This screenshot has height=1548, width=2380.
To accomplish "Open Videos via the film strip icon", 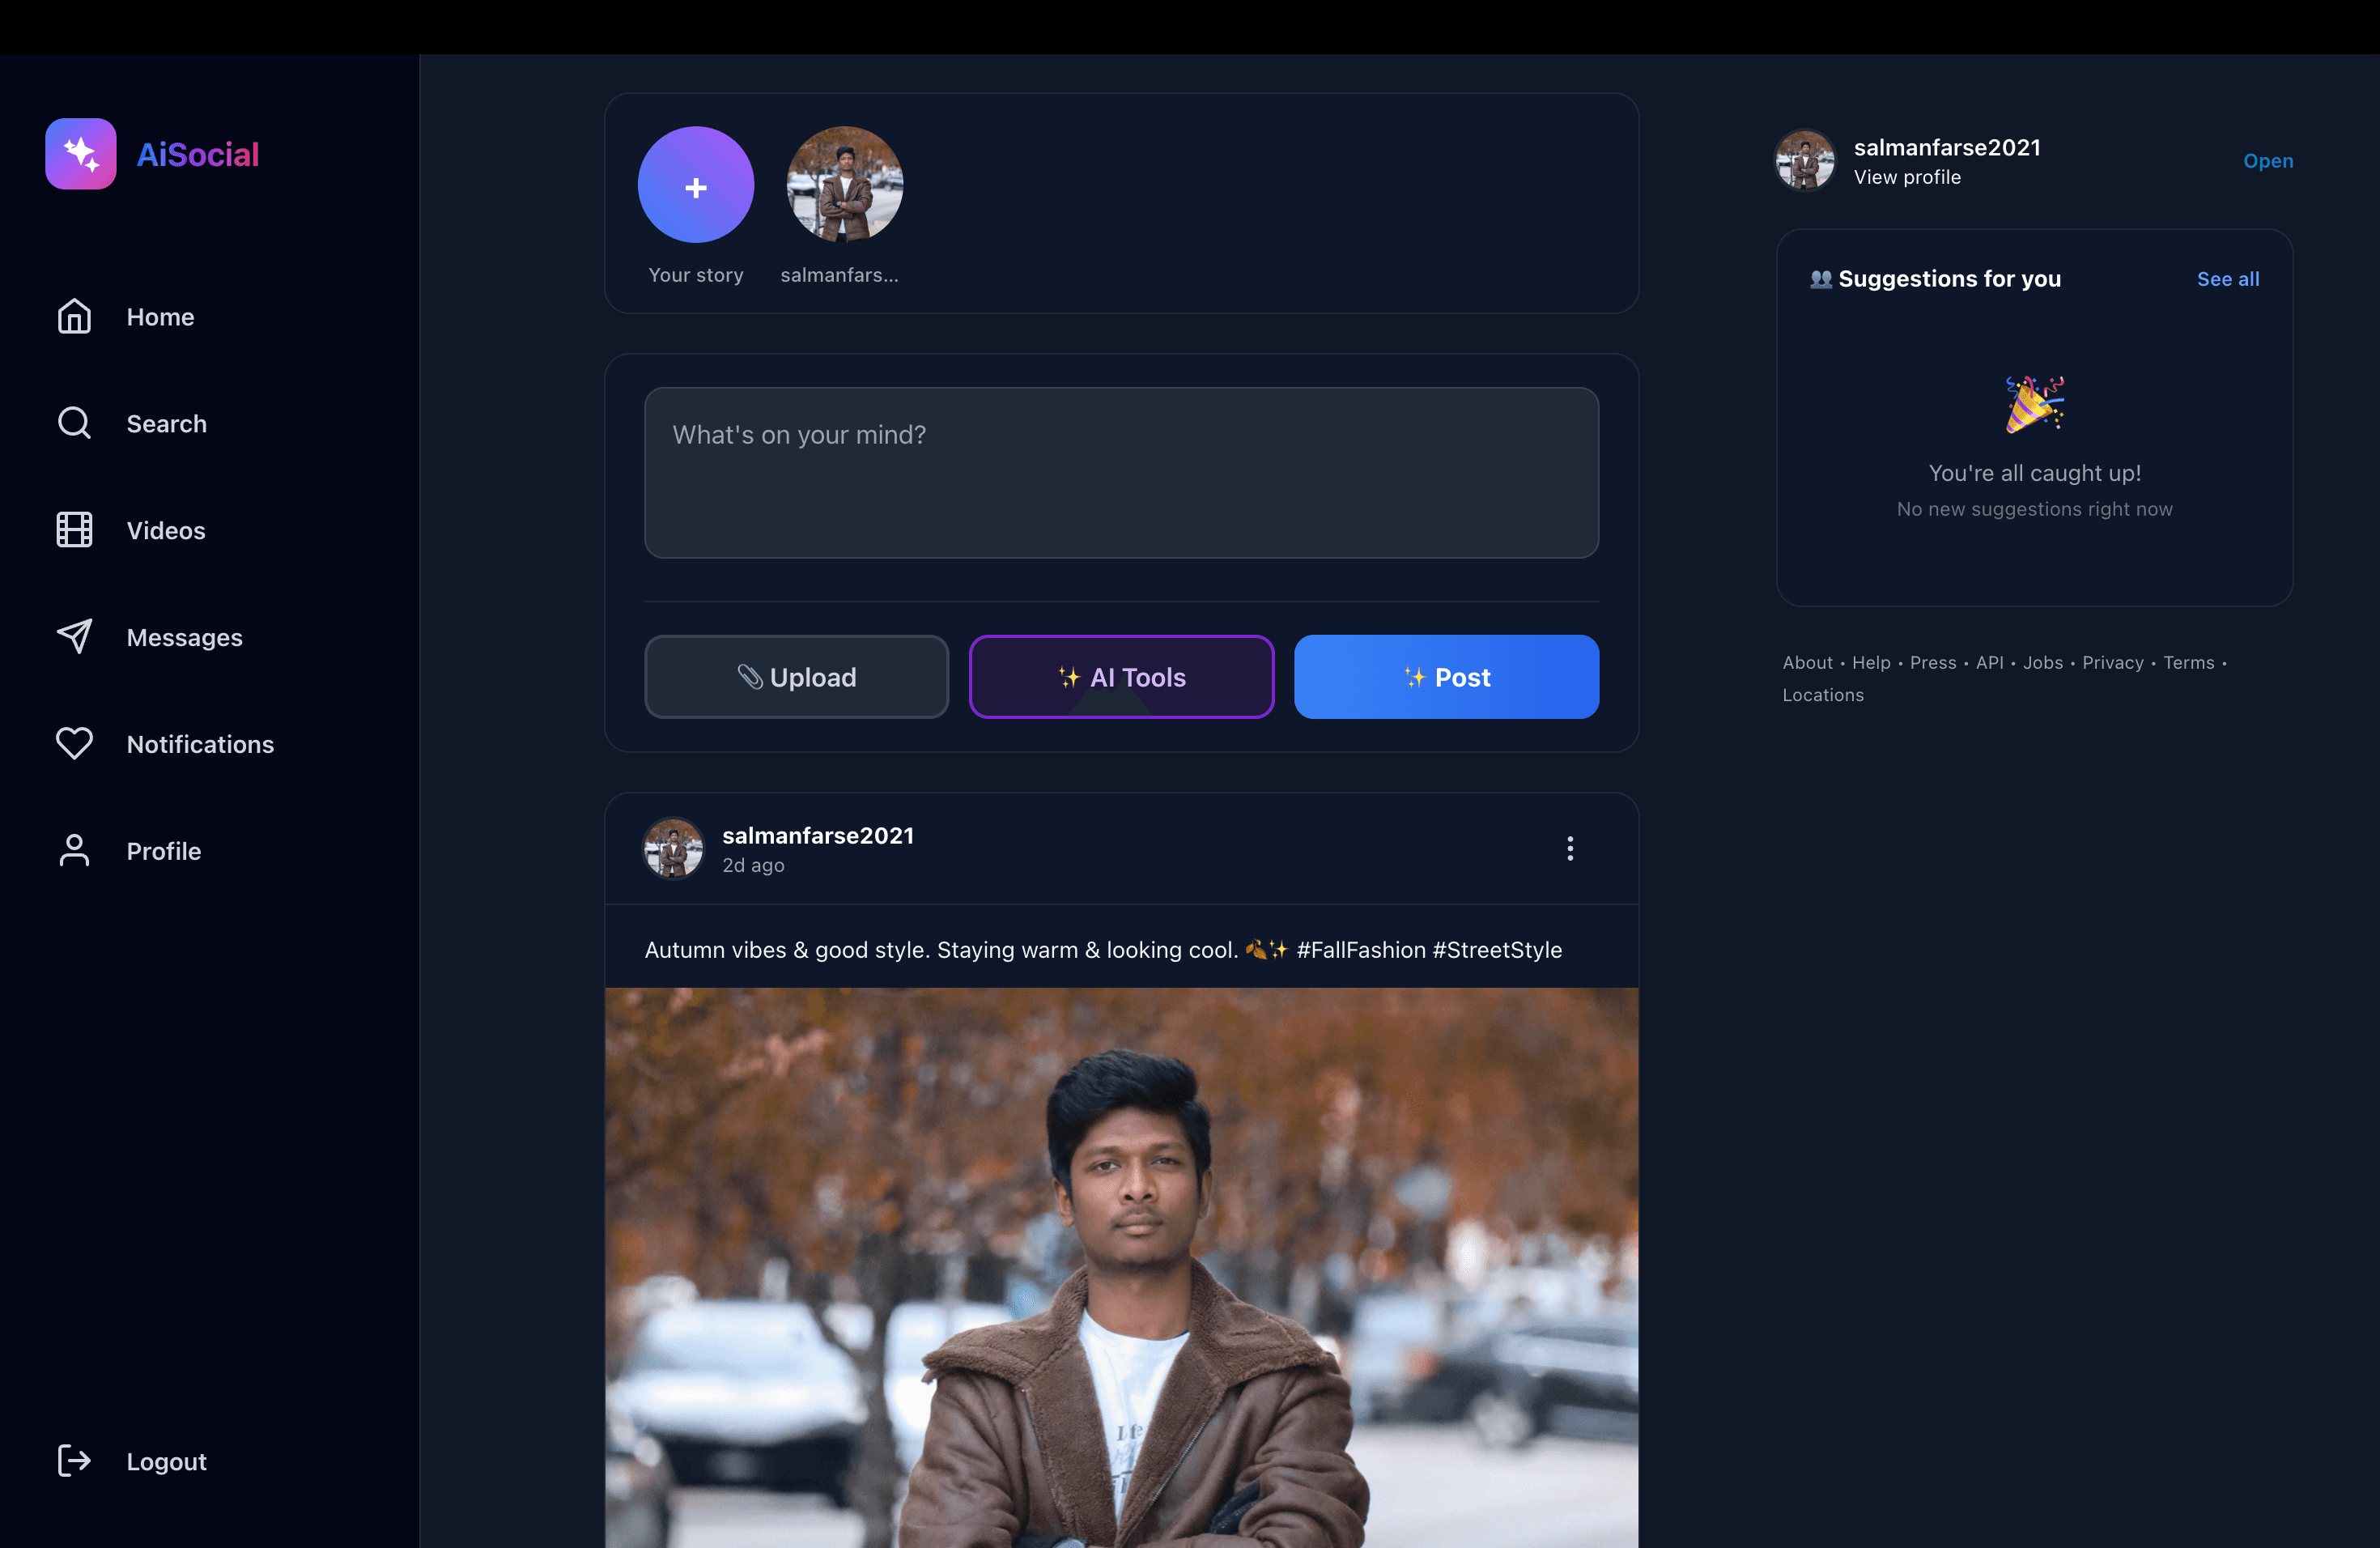I will pos(74,530).
